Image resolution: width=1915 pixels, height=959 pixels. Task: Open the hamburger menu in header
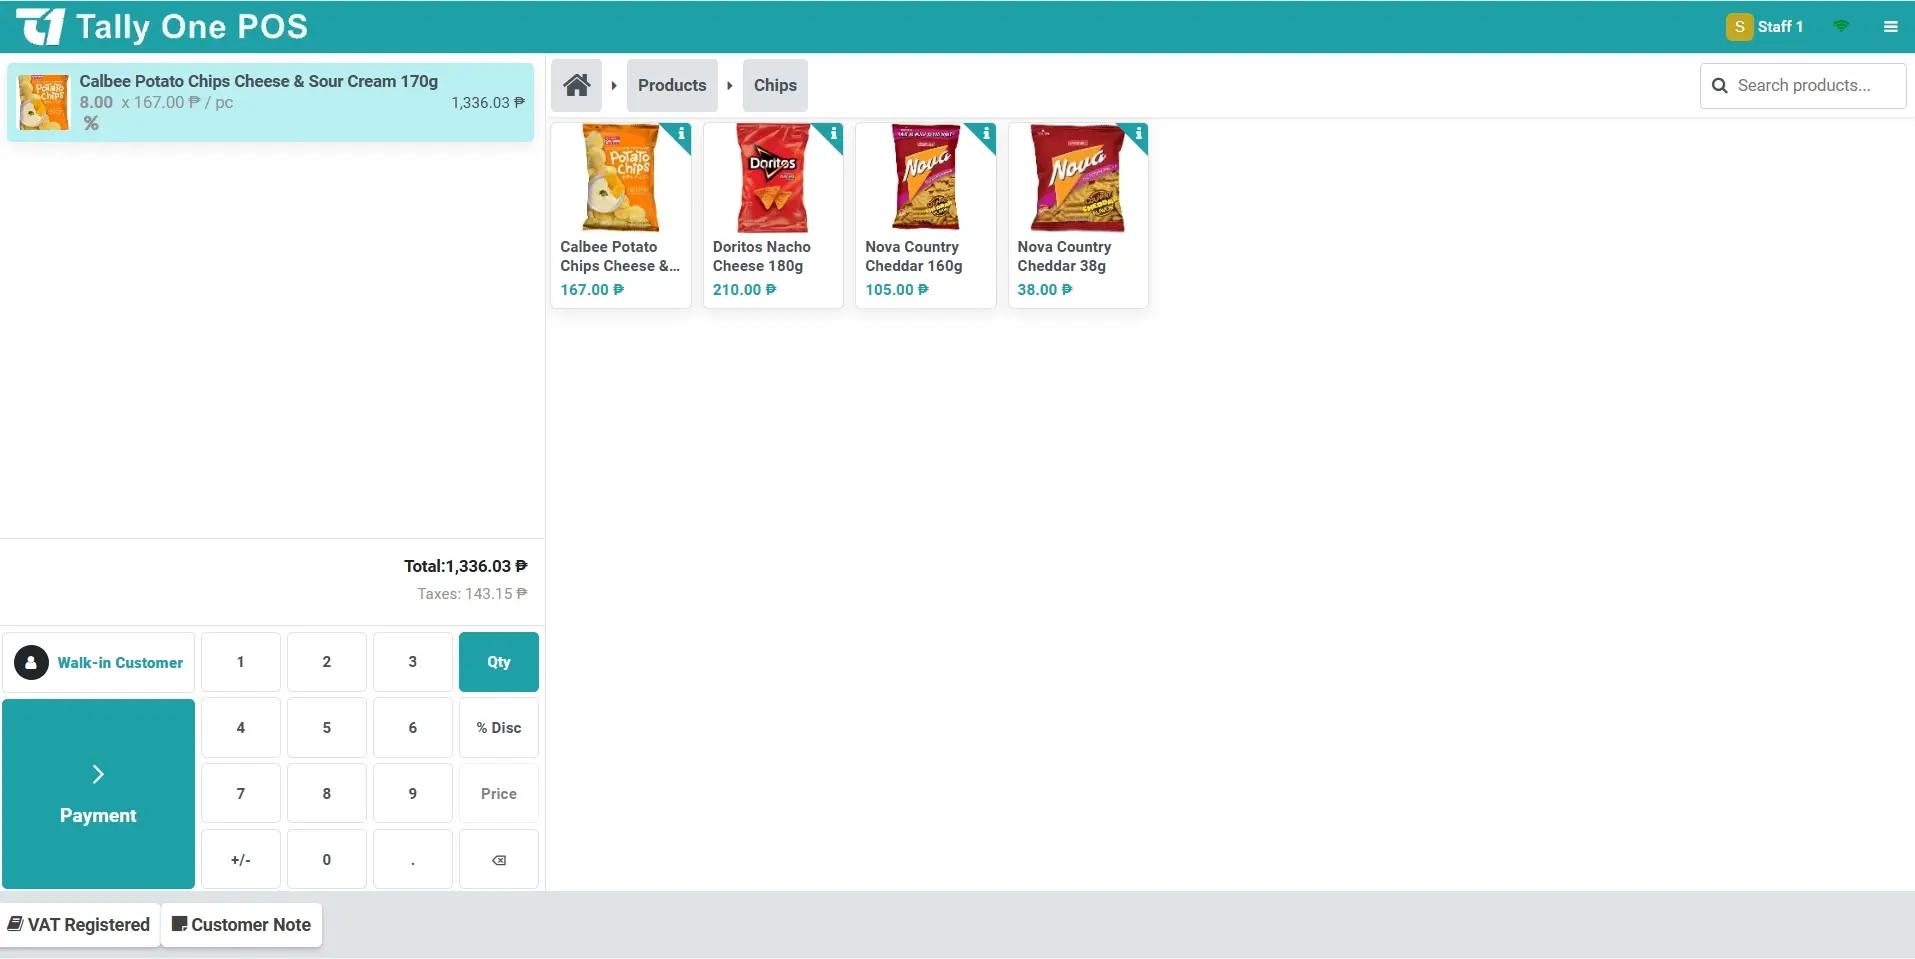click(1890, 27)
